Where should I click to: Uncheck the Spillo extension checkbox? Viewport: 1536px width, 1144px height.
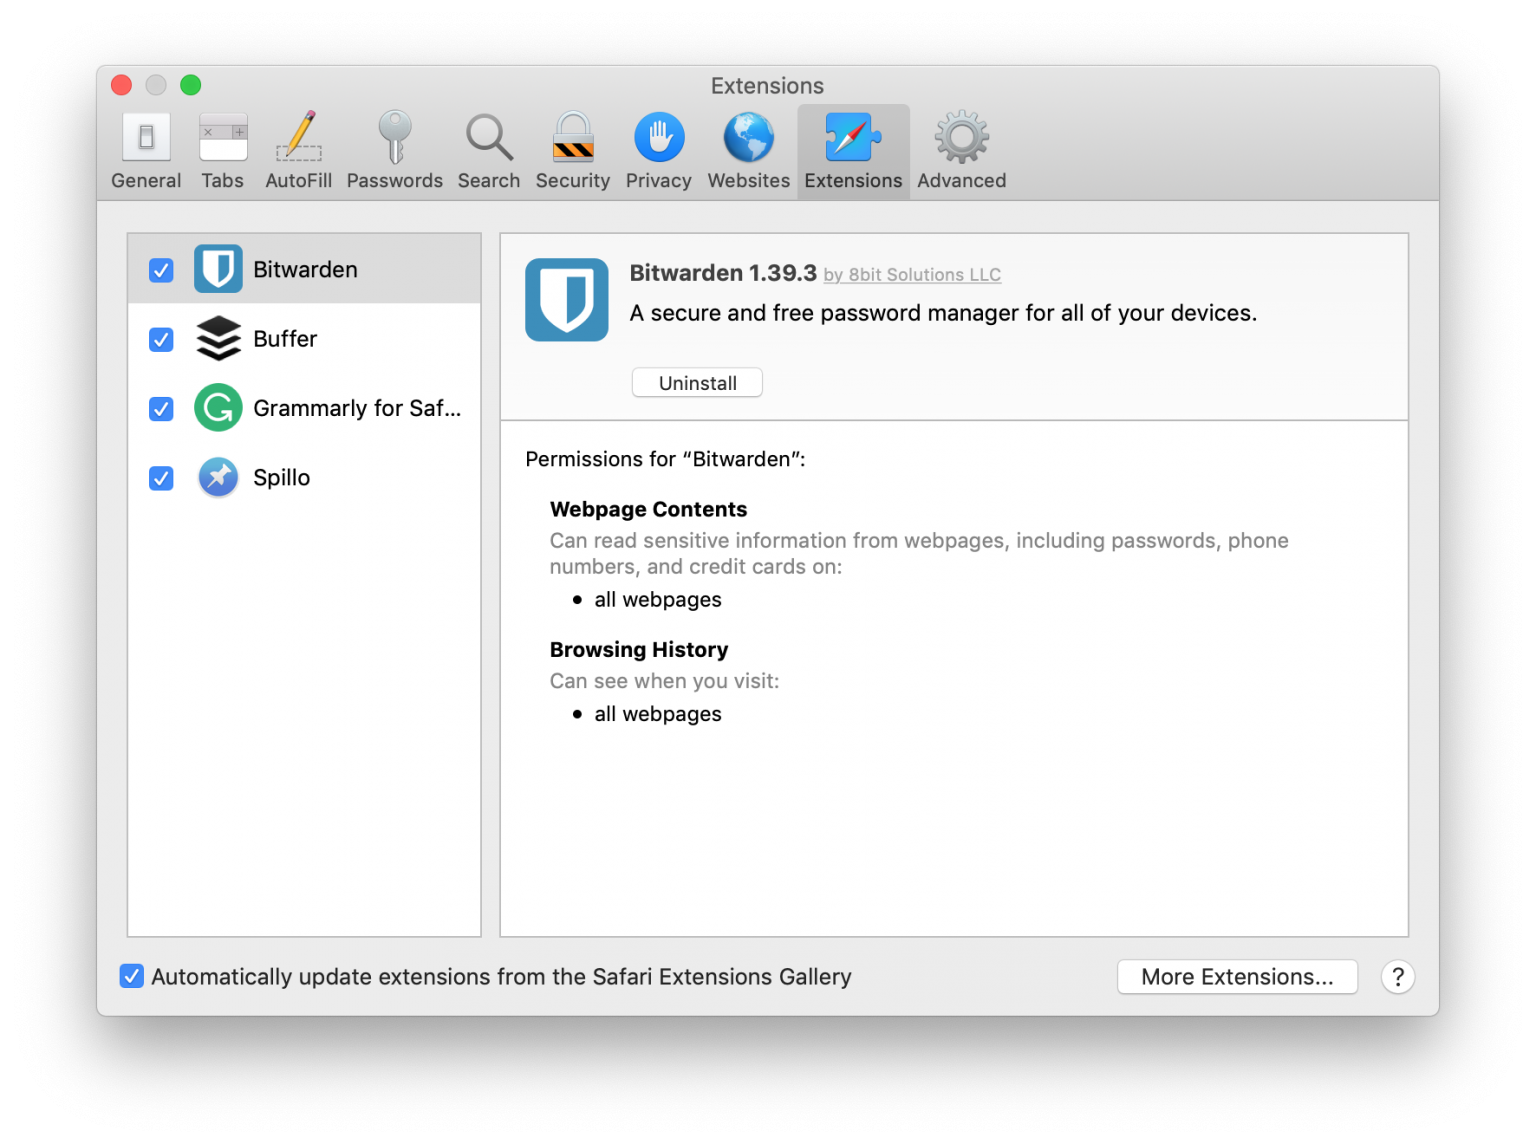pos(161,478)
